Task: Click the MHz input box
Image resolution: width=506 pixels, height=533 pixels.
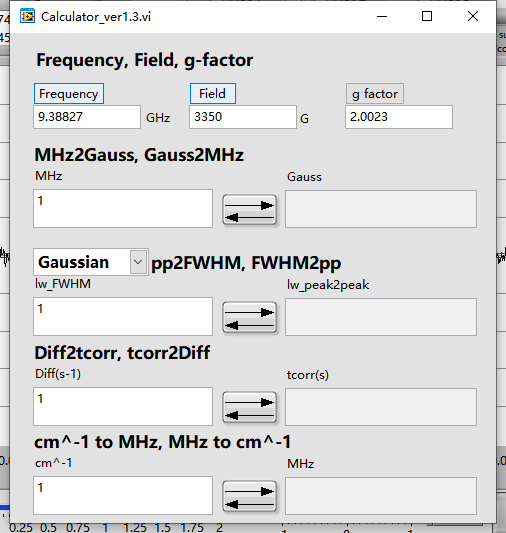Action: click(x=123, y=208)
